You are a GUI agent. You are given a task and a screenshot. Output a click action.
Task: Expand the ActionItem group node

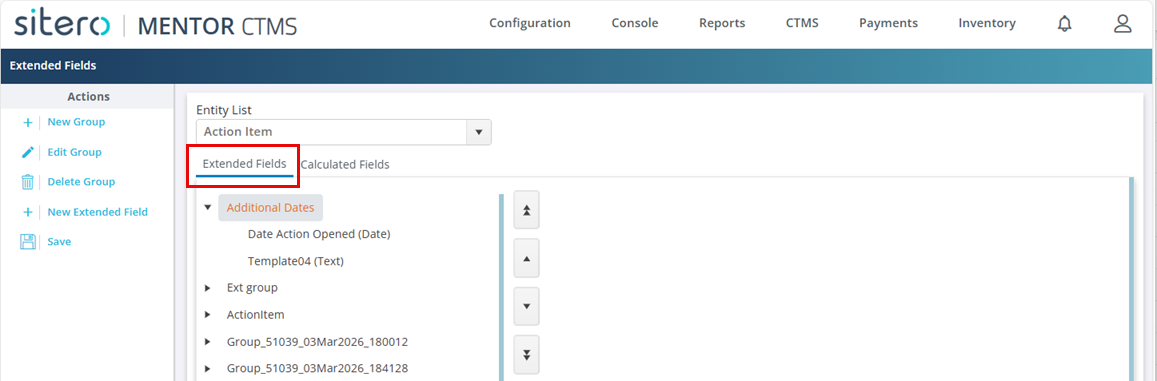tap(207, 315)
